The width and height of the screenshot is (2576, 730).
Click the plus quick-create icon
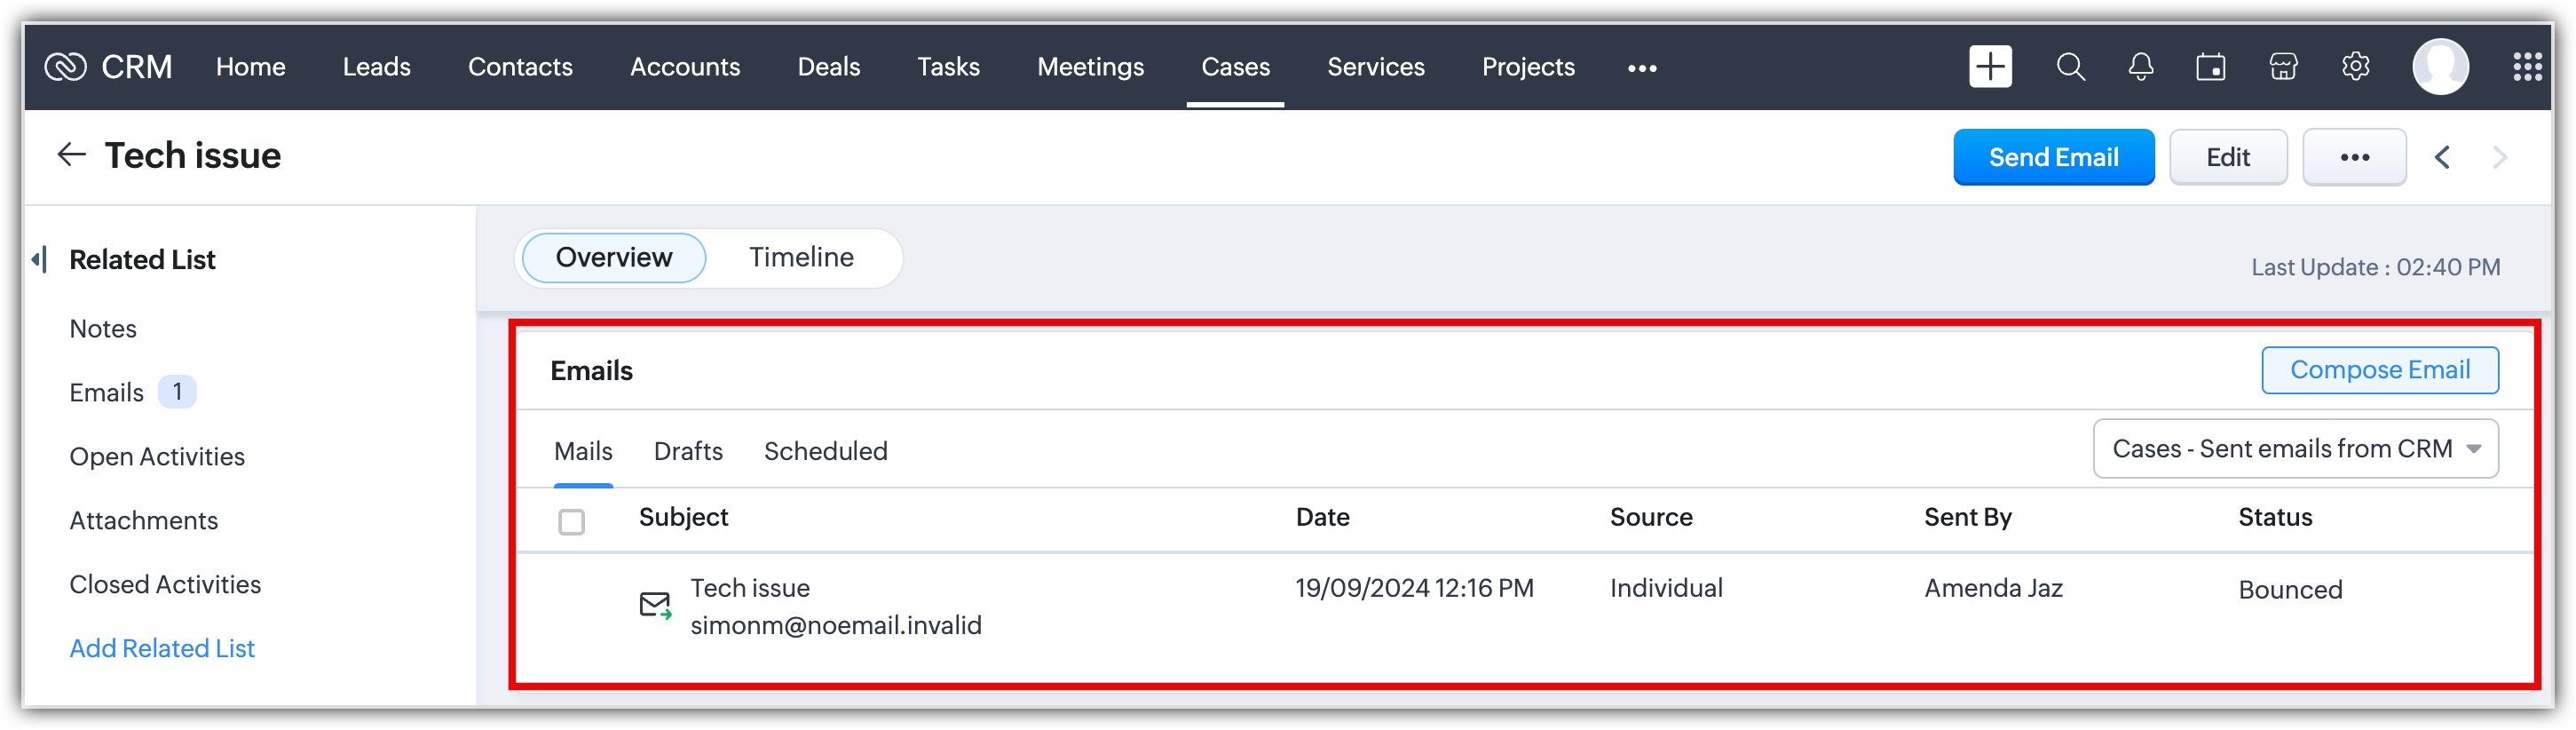1989,67
